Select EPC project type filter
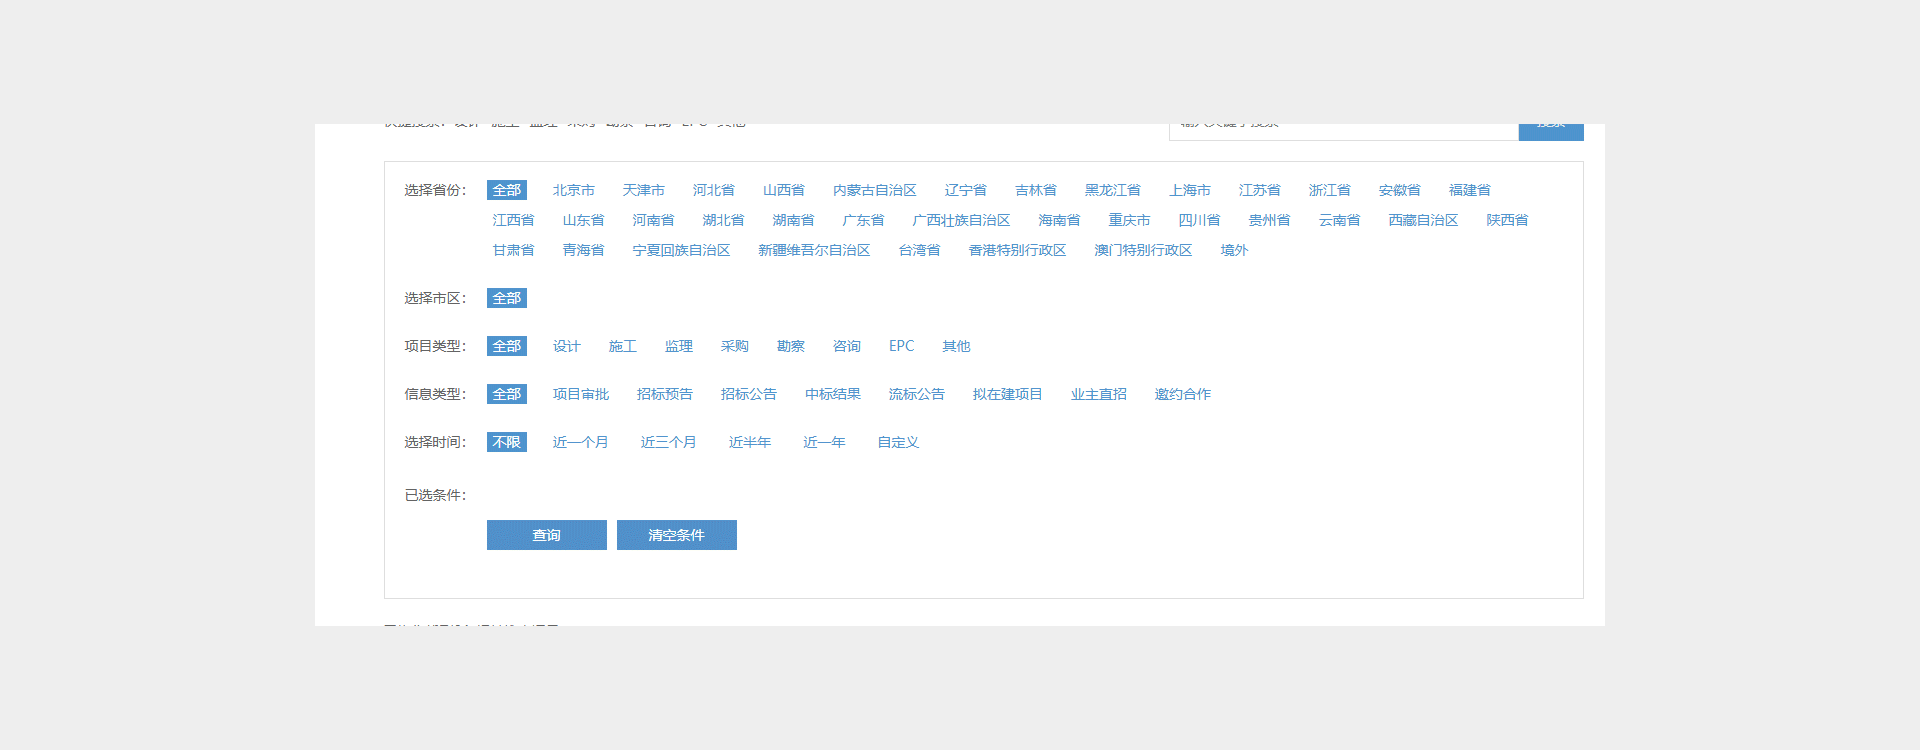This screenshot has height=750, width=1920. pos(901,346)
